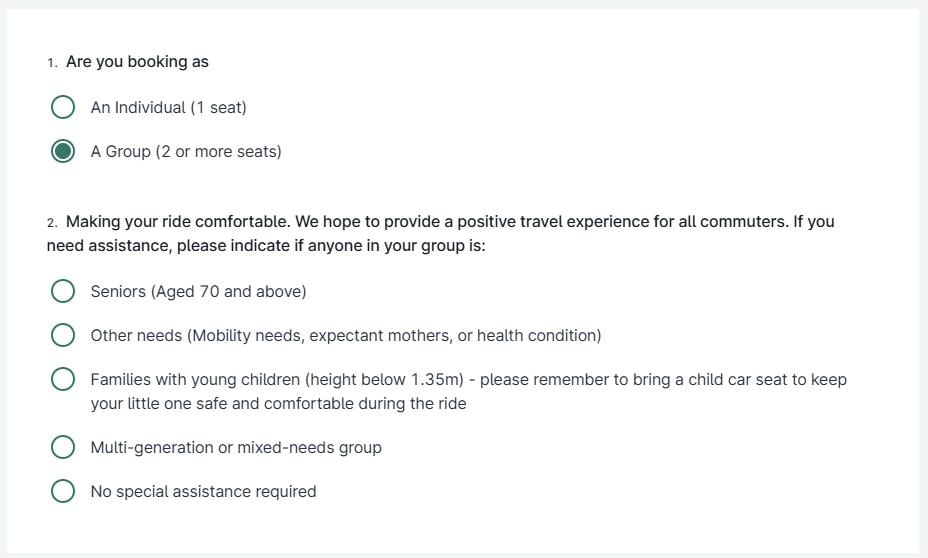Choose the Seniors radio button circle
This screenshot has height=558, width=928.
tap(63, 291)
